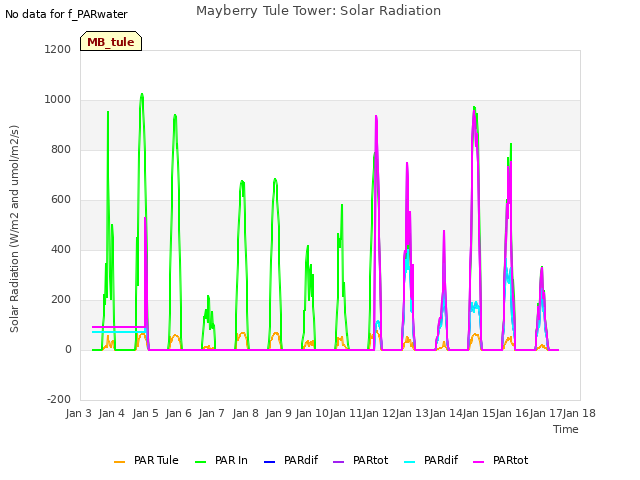Click the 'Jan 16' x-axis tick label

[513, 413]
